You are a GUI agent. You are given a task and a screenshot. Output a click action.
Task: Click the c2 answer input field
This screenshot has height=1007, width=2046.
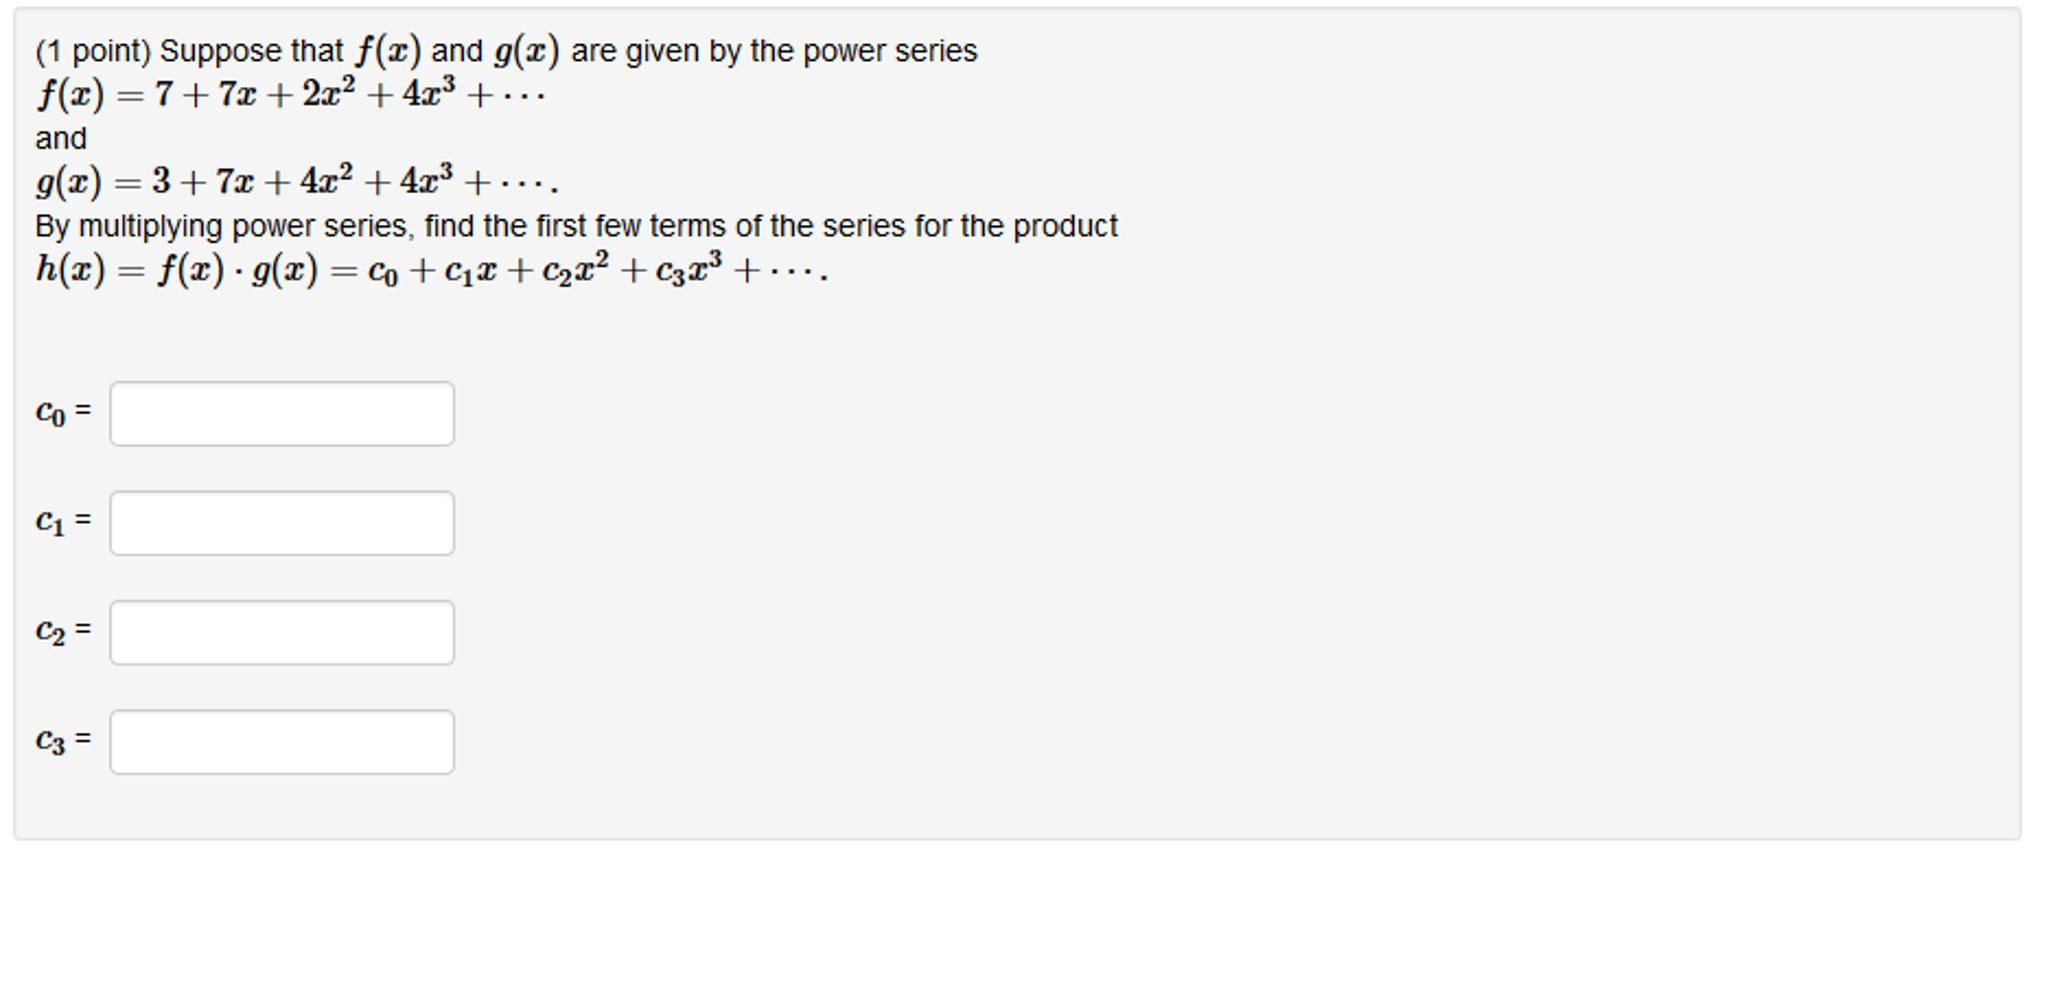click(281, 631)
